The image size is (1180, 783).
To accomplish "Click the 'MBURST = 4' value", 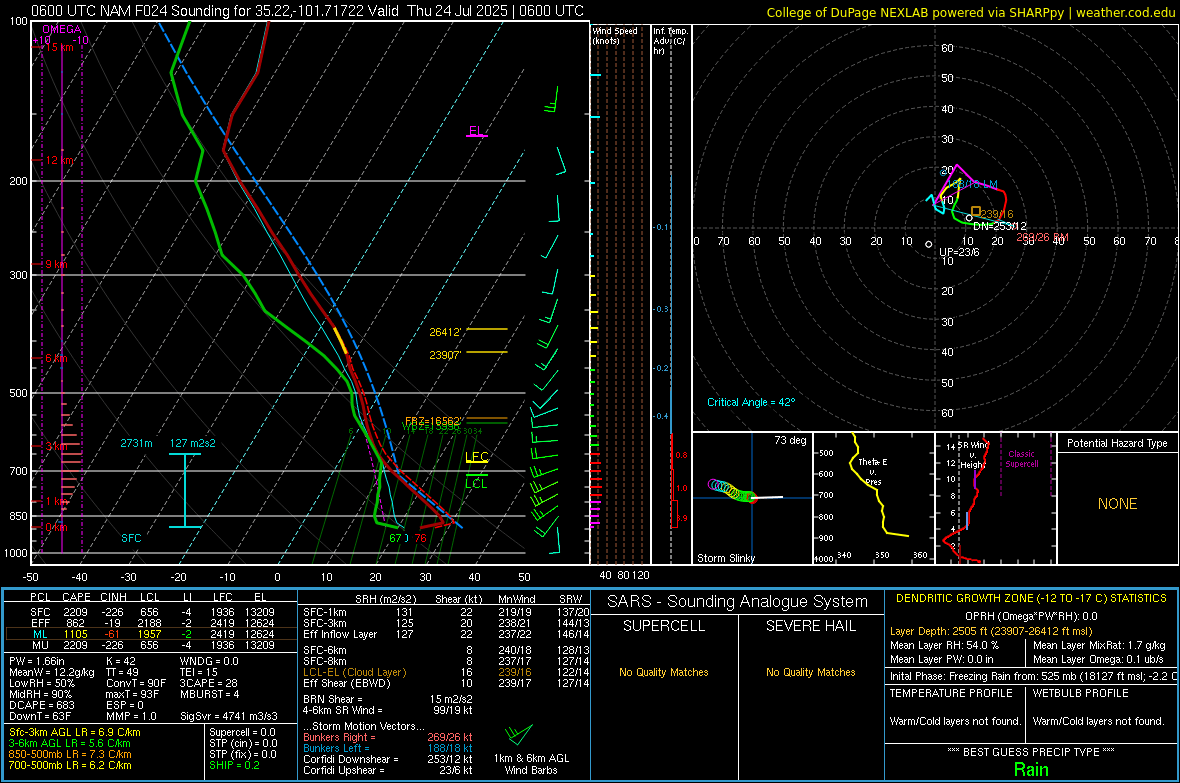I will pyautogui.click(x=209, y=693).
